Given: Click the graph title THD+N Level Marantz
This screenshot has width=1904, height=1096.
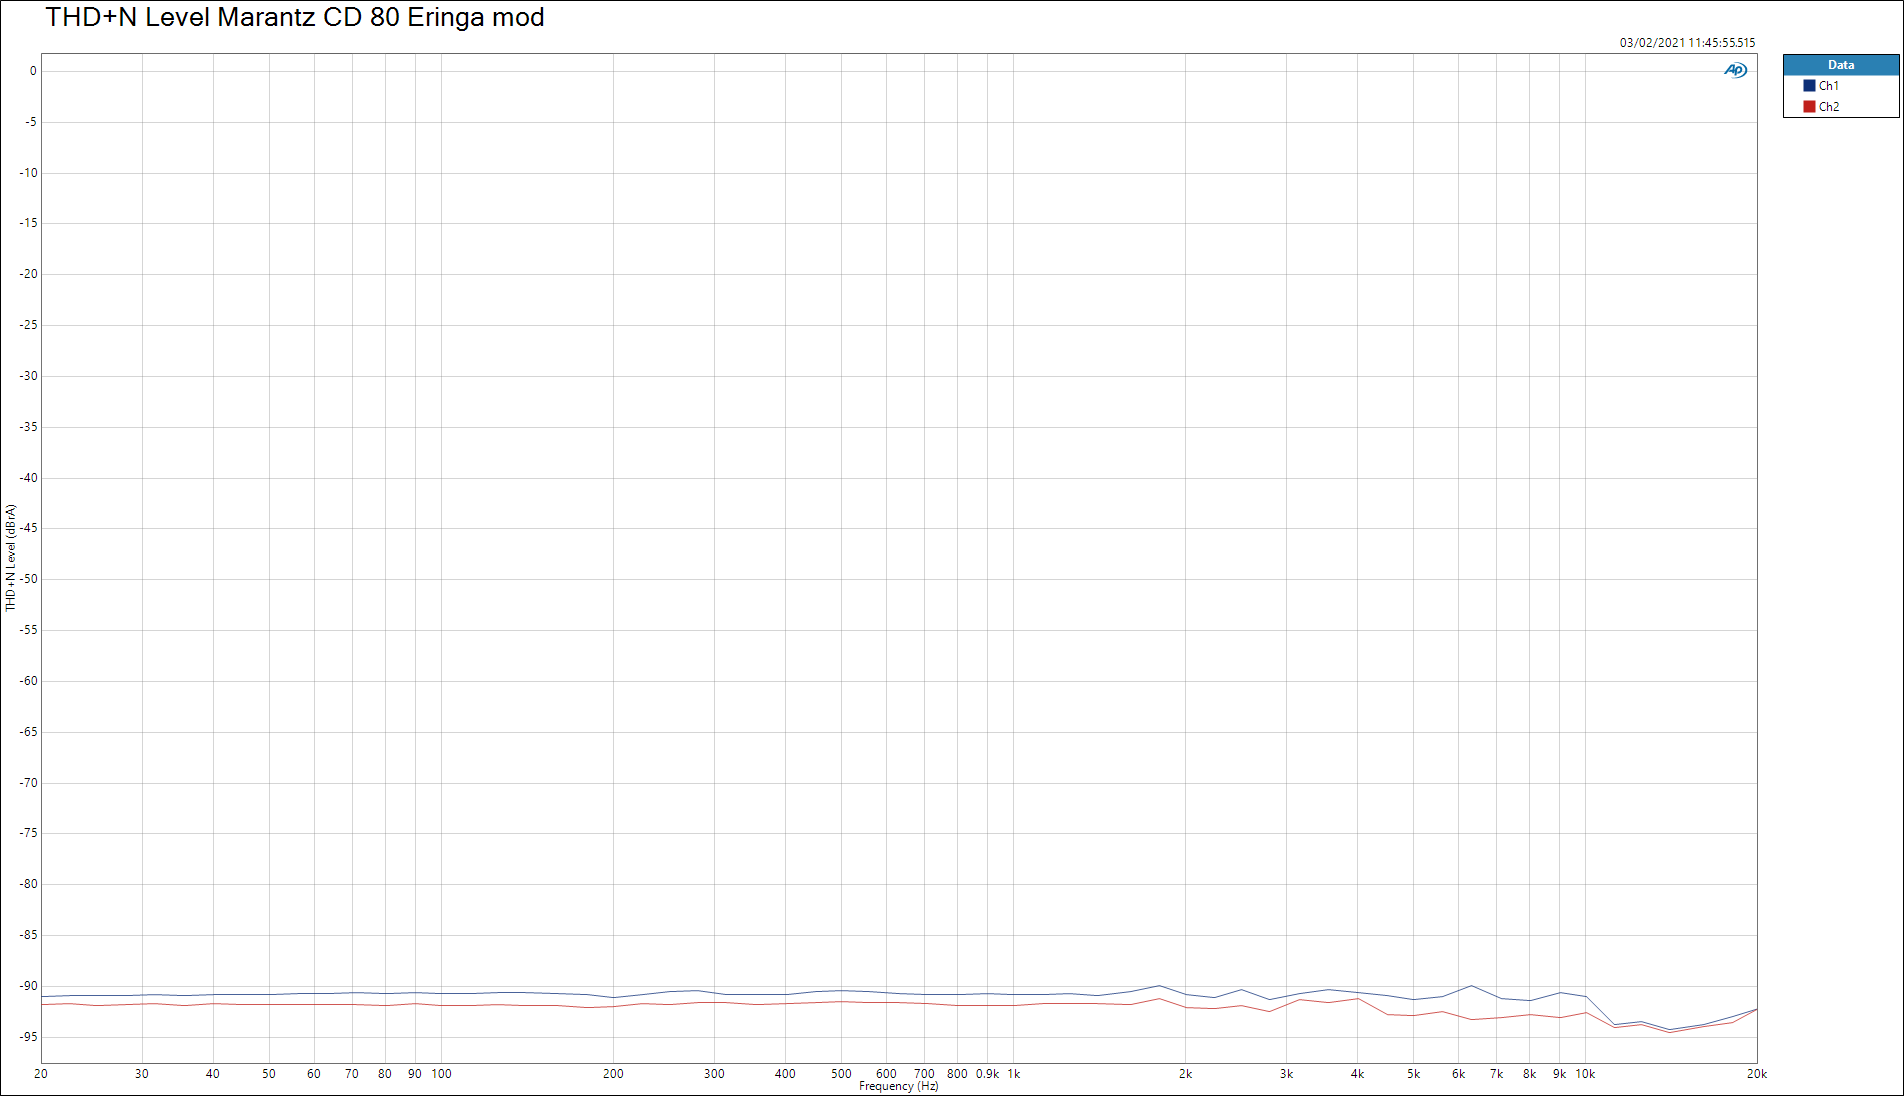Looking at the screenshot, I should pyautogui.click(x=295, y=18).
